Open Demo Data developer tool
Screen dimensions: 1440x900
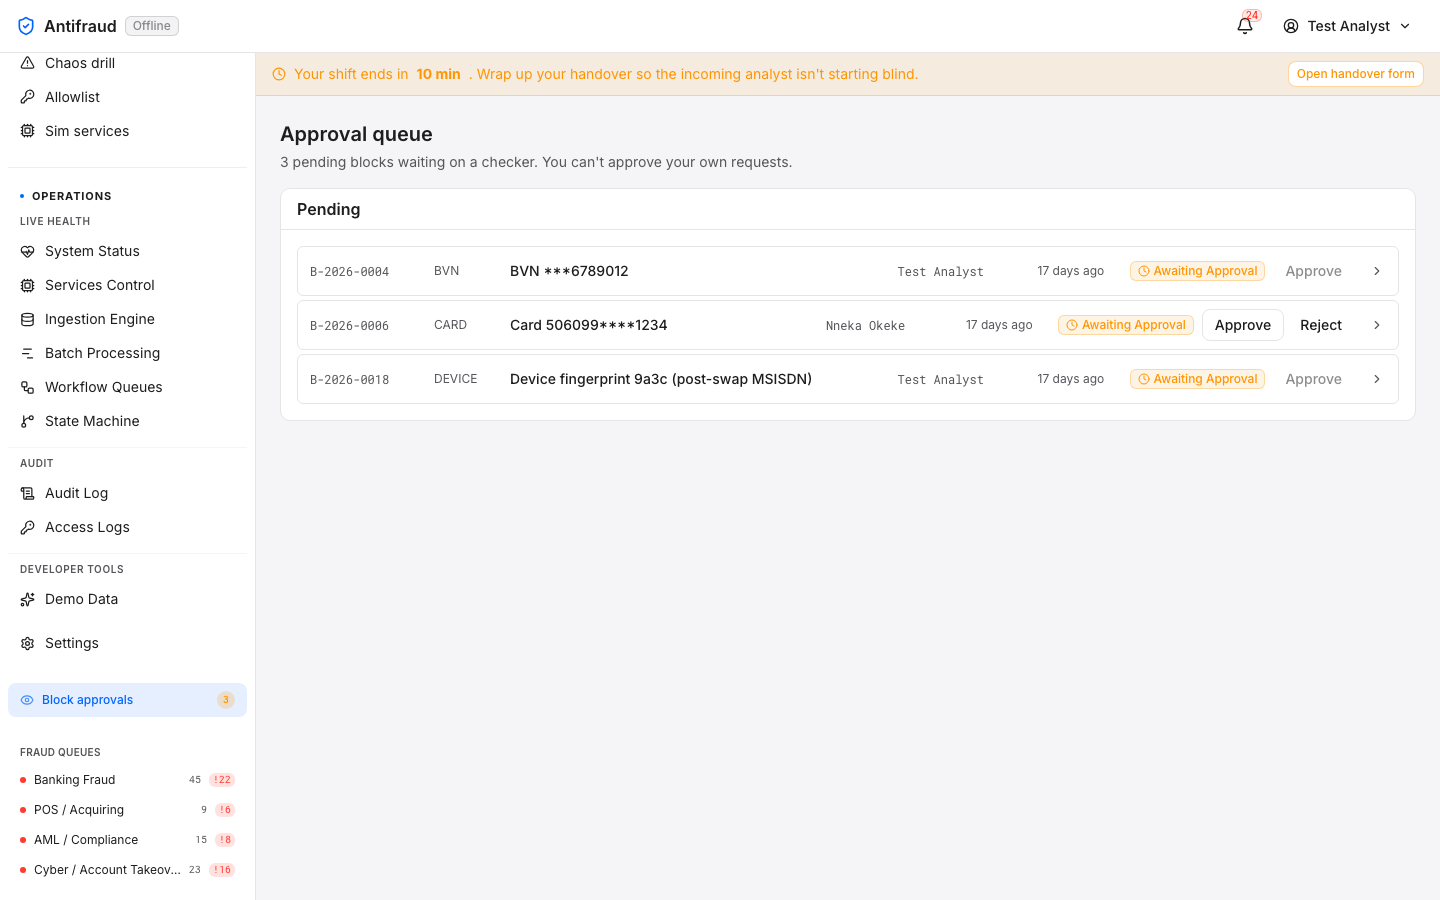point(127,599)
